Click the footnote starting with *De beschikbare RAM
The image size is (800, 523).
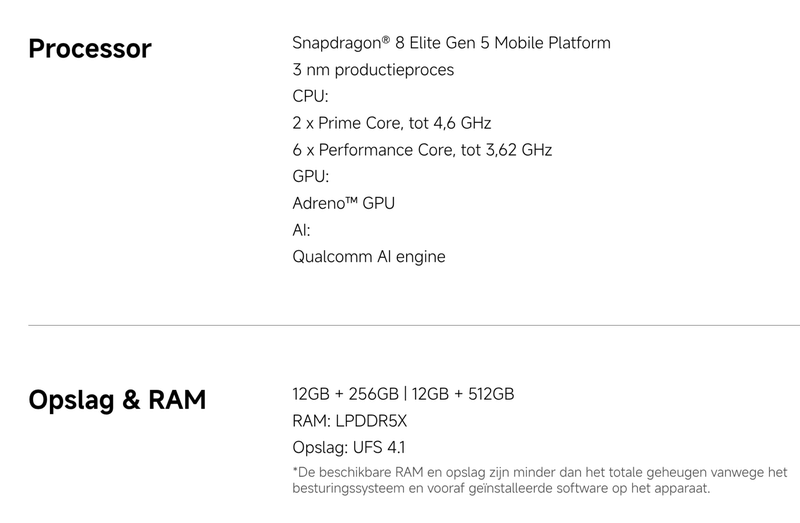[540, 472]
